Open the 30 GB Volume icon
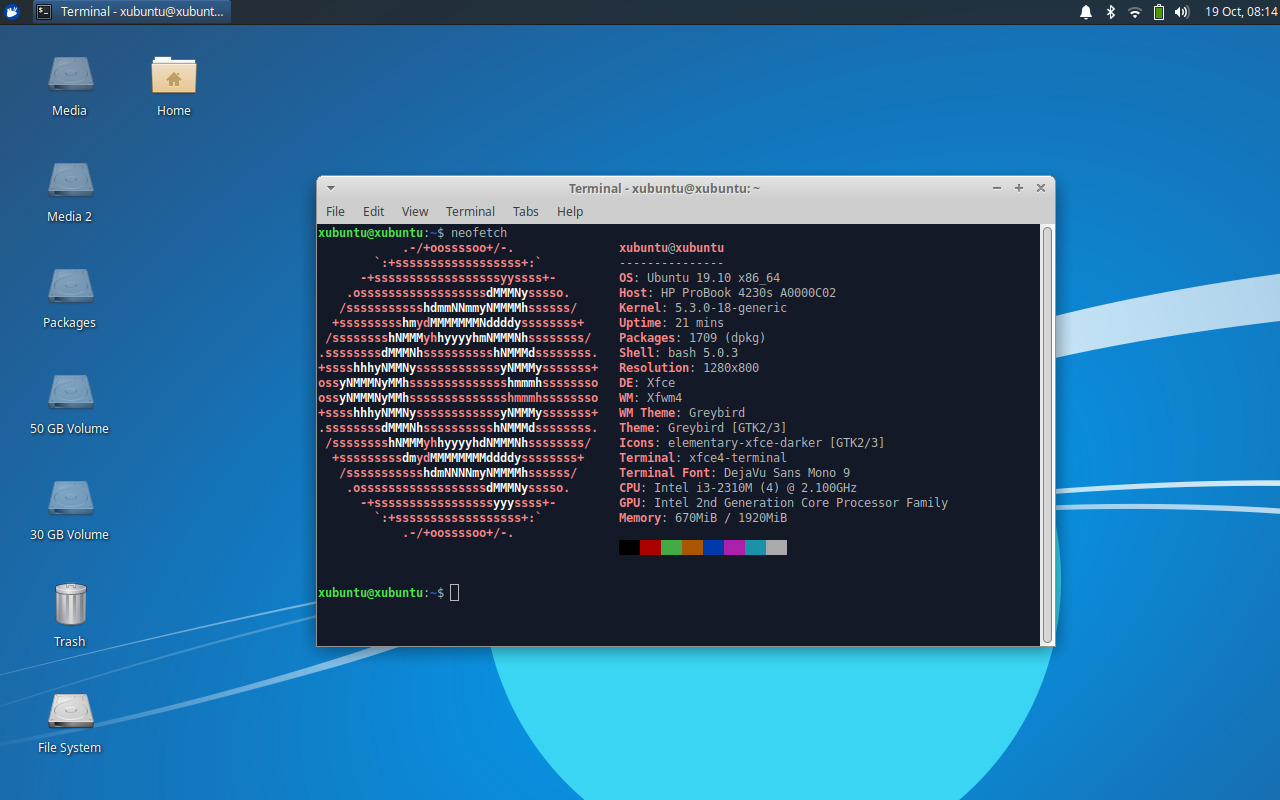 coord(70,499)
